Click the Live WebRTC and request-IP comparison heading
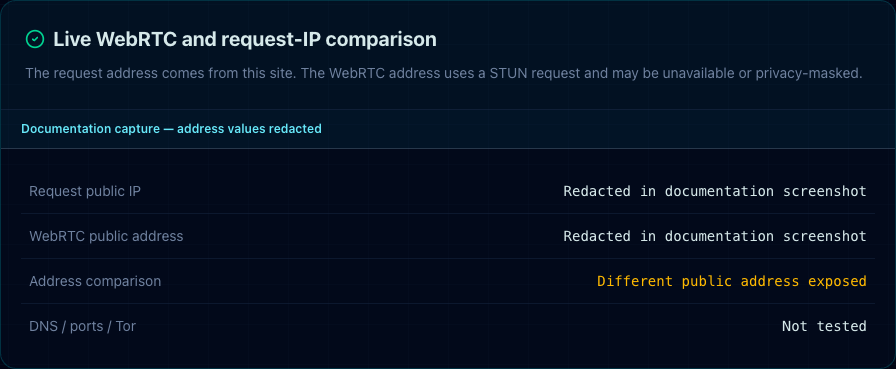This screenshot has width=896, height=369. click(245, 39)
